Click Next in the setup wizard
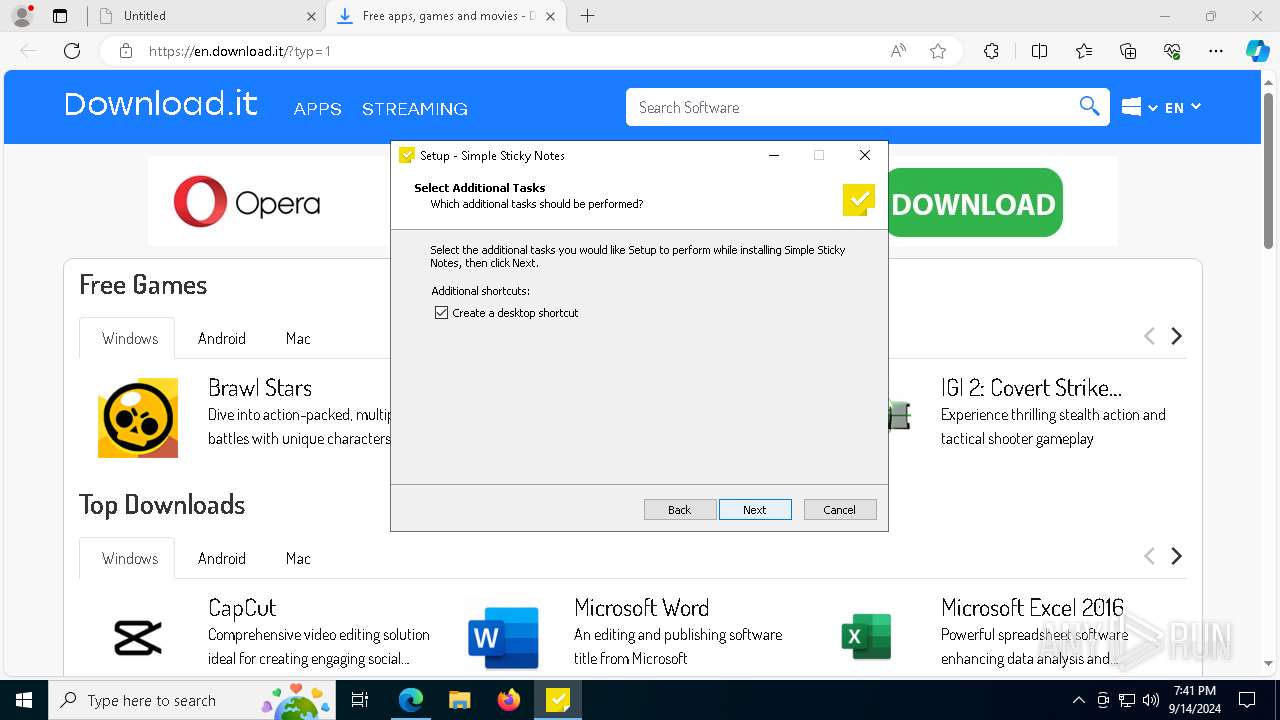 (755, 509)
